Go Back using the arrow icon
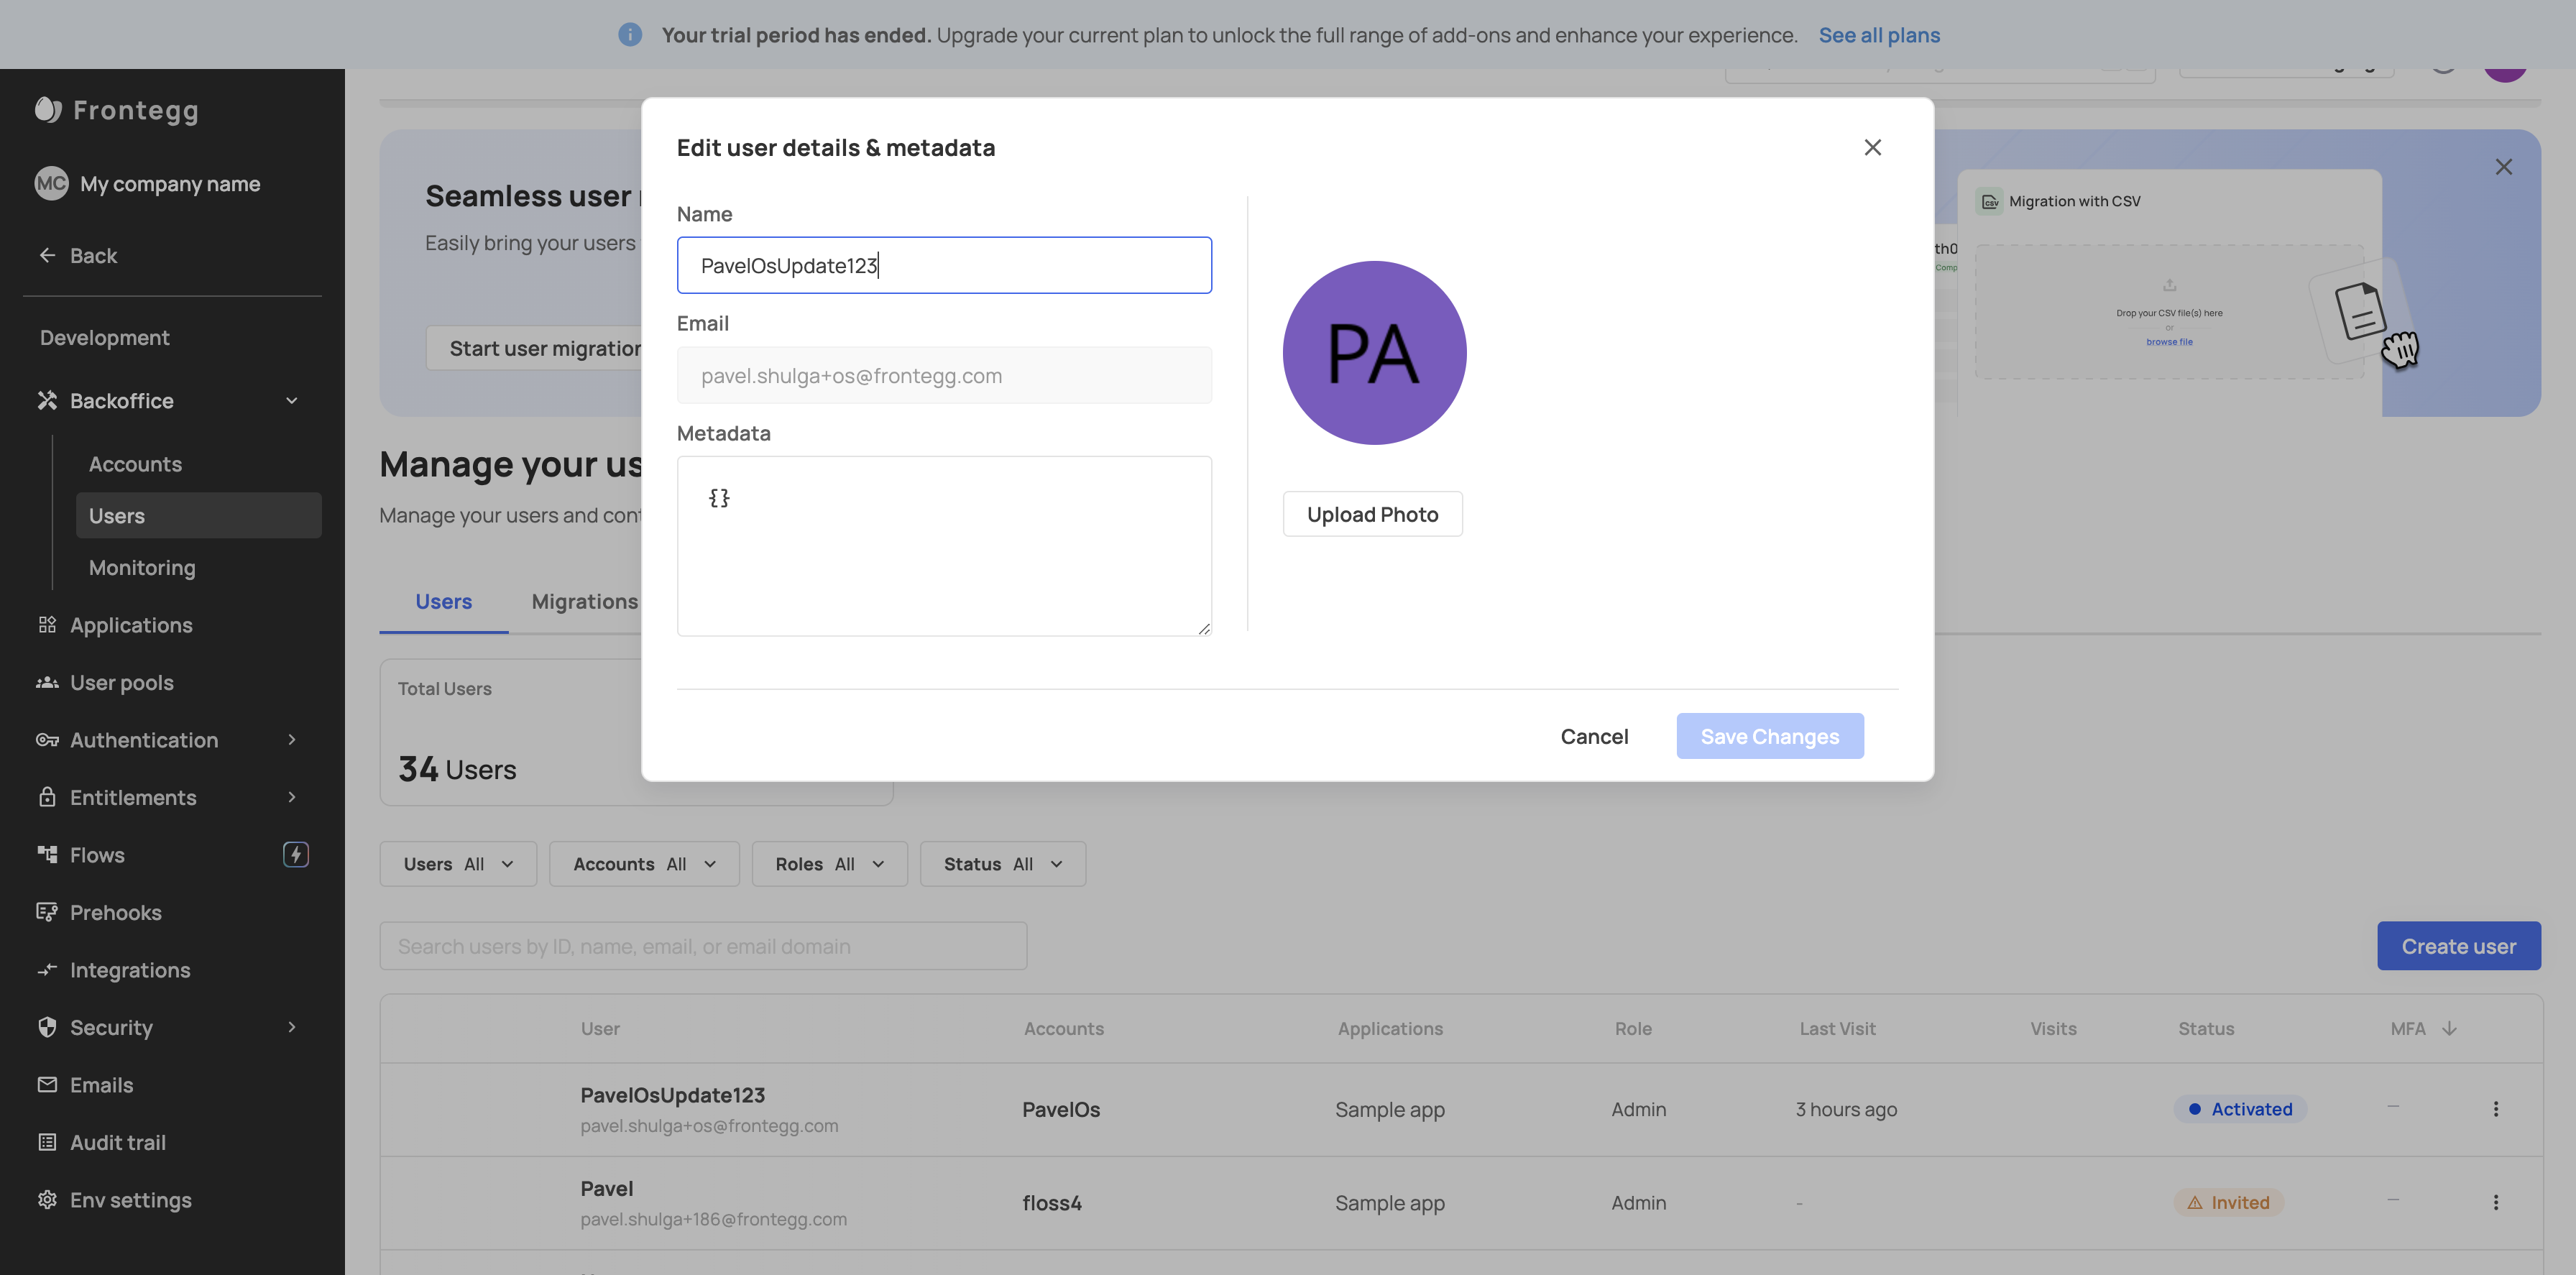 (x=47, y=255)
